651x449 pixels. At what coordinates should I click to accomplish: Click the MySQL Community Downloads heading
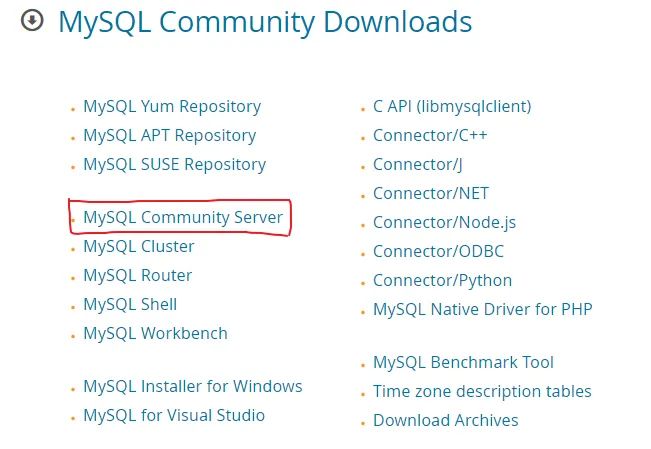point(265,22)
